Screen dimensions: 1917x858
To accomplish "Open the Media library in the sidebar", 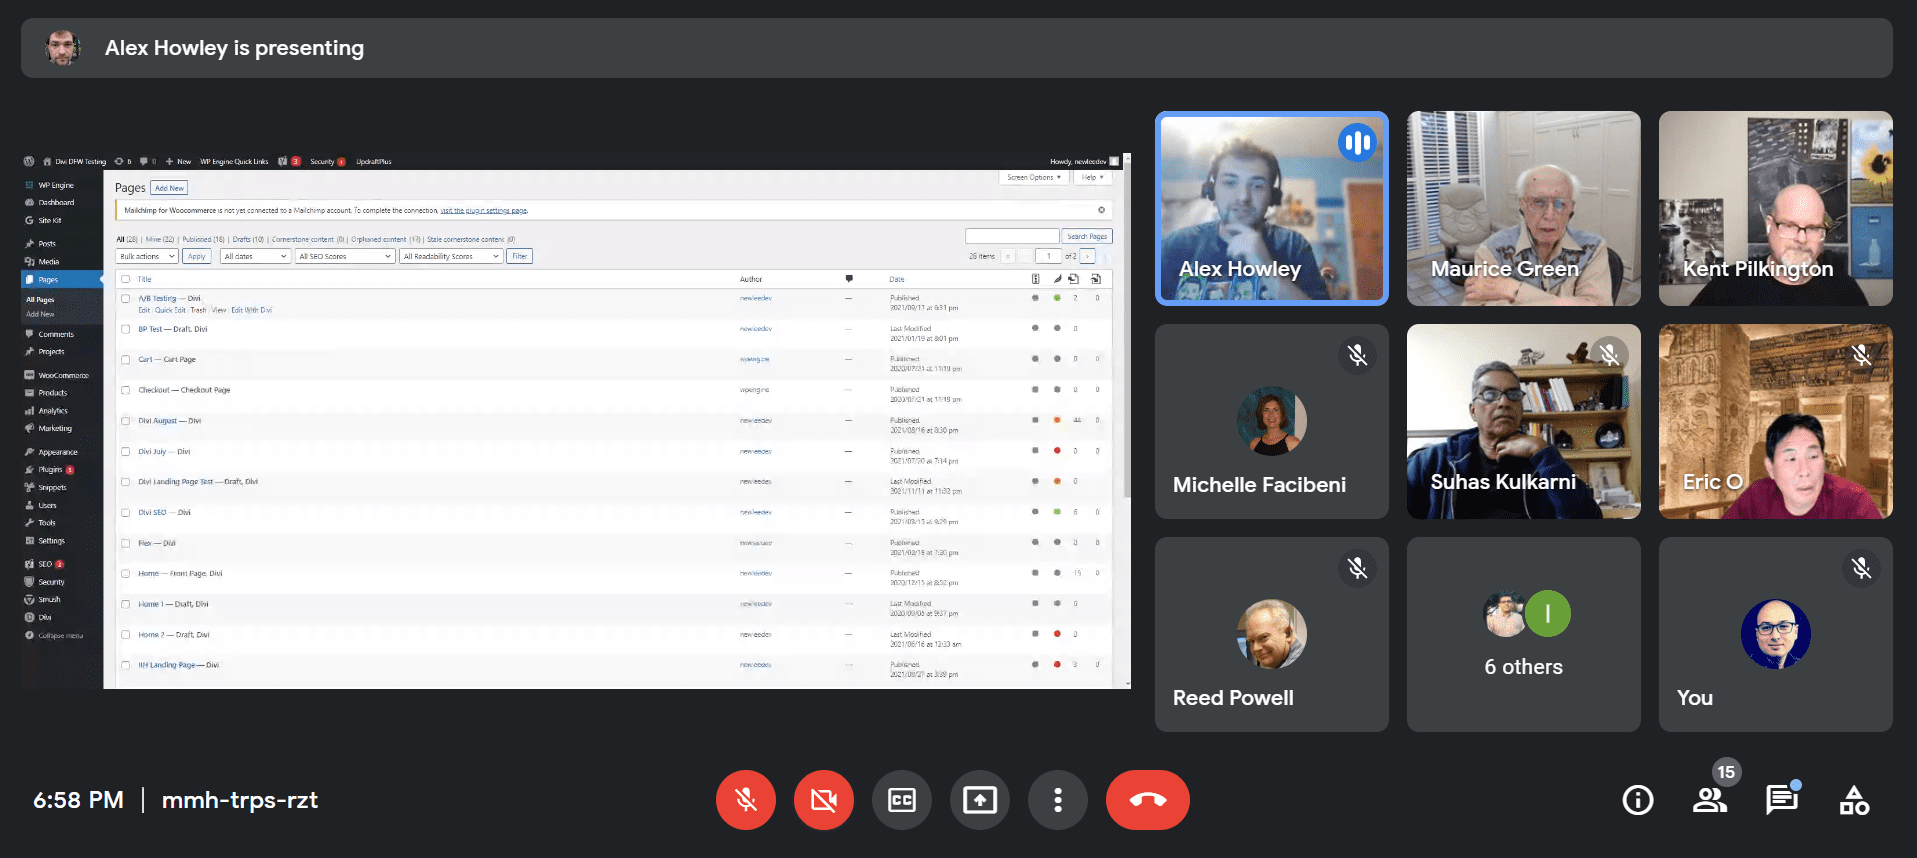I will click(x=49, y=261).
